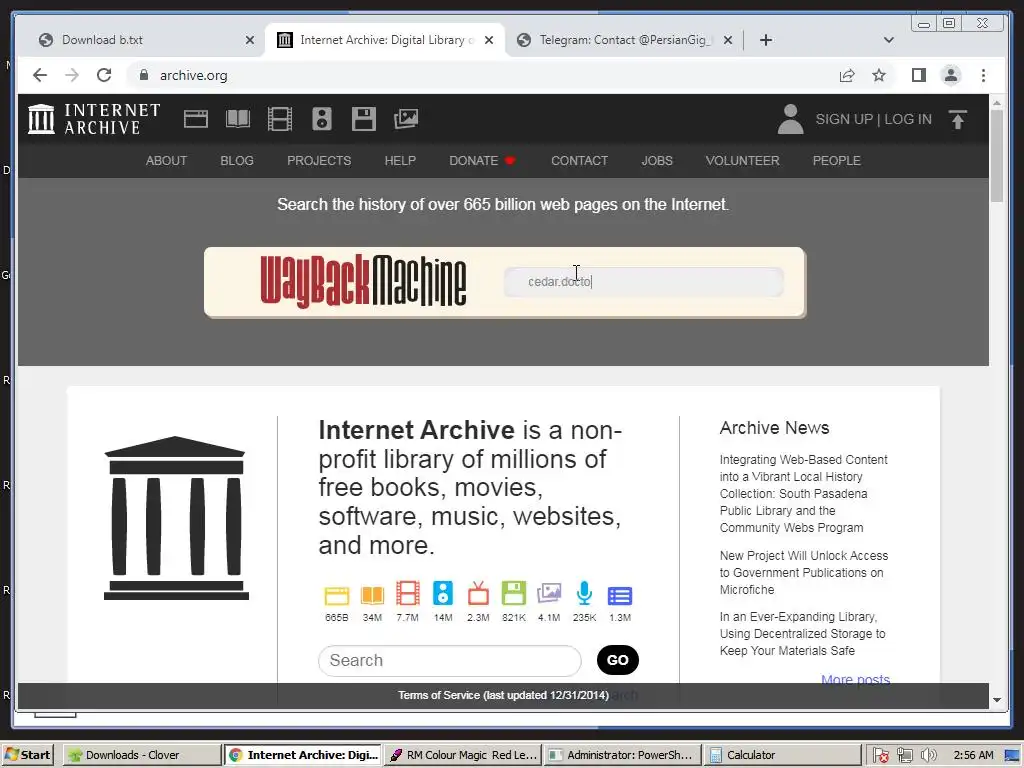Open the red video icon labeled 7.7M
1024x768 pixels.
click(408, 594)
